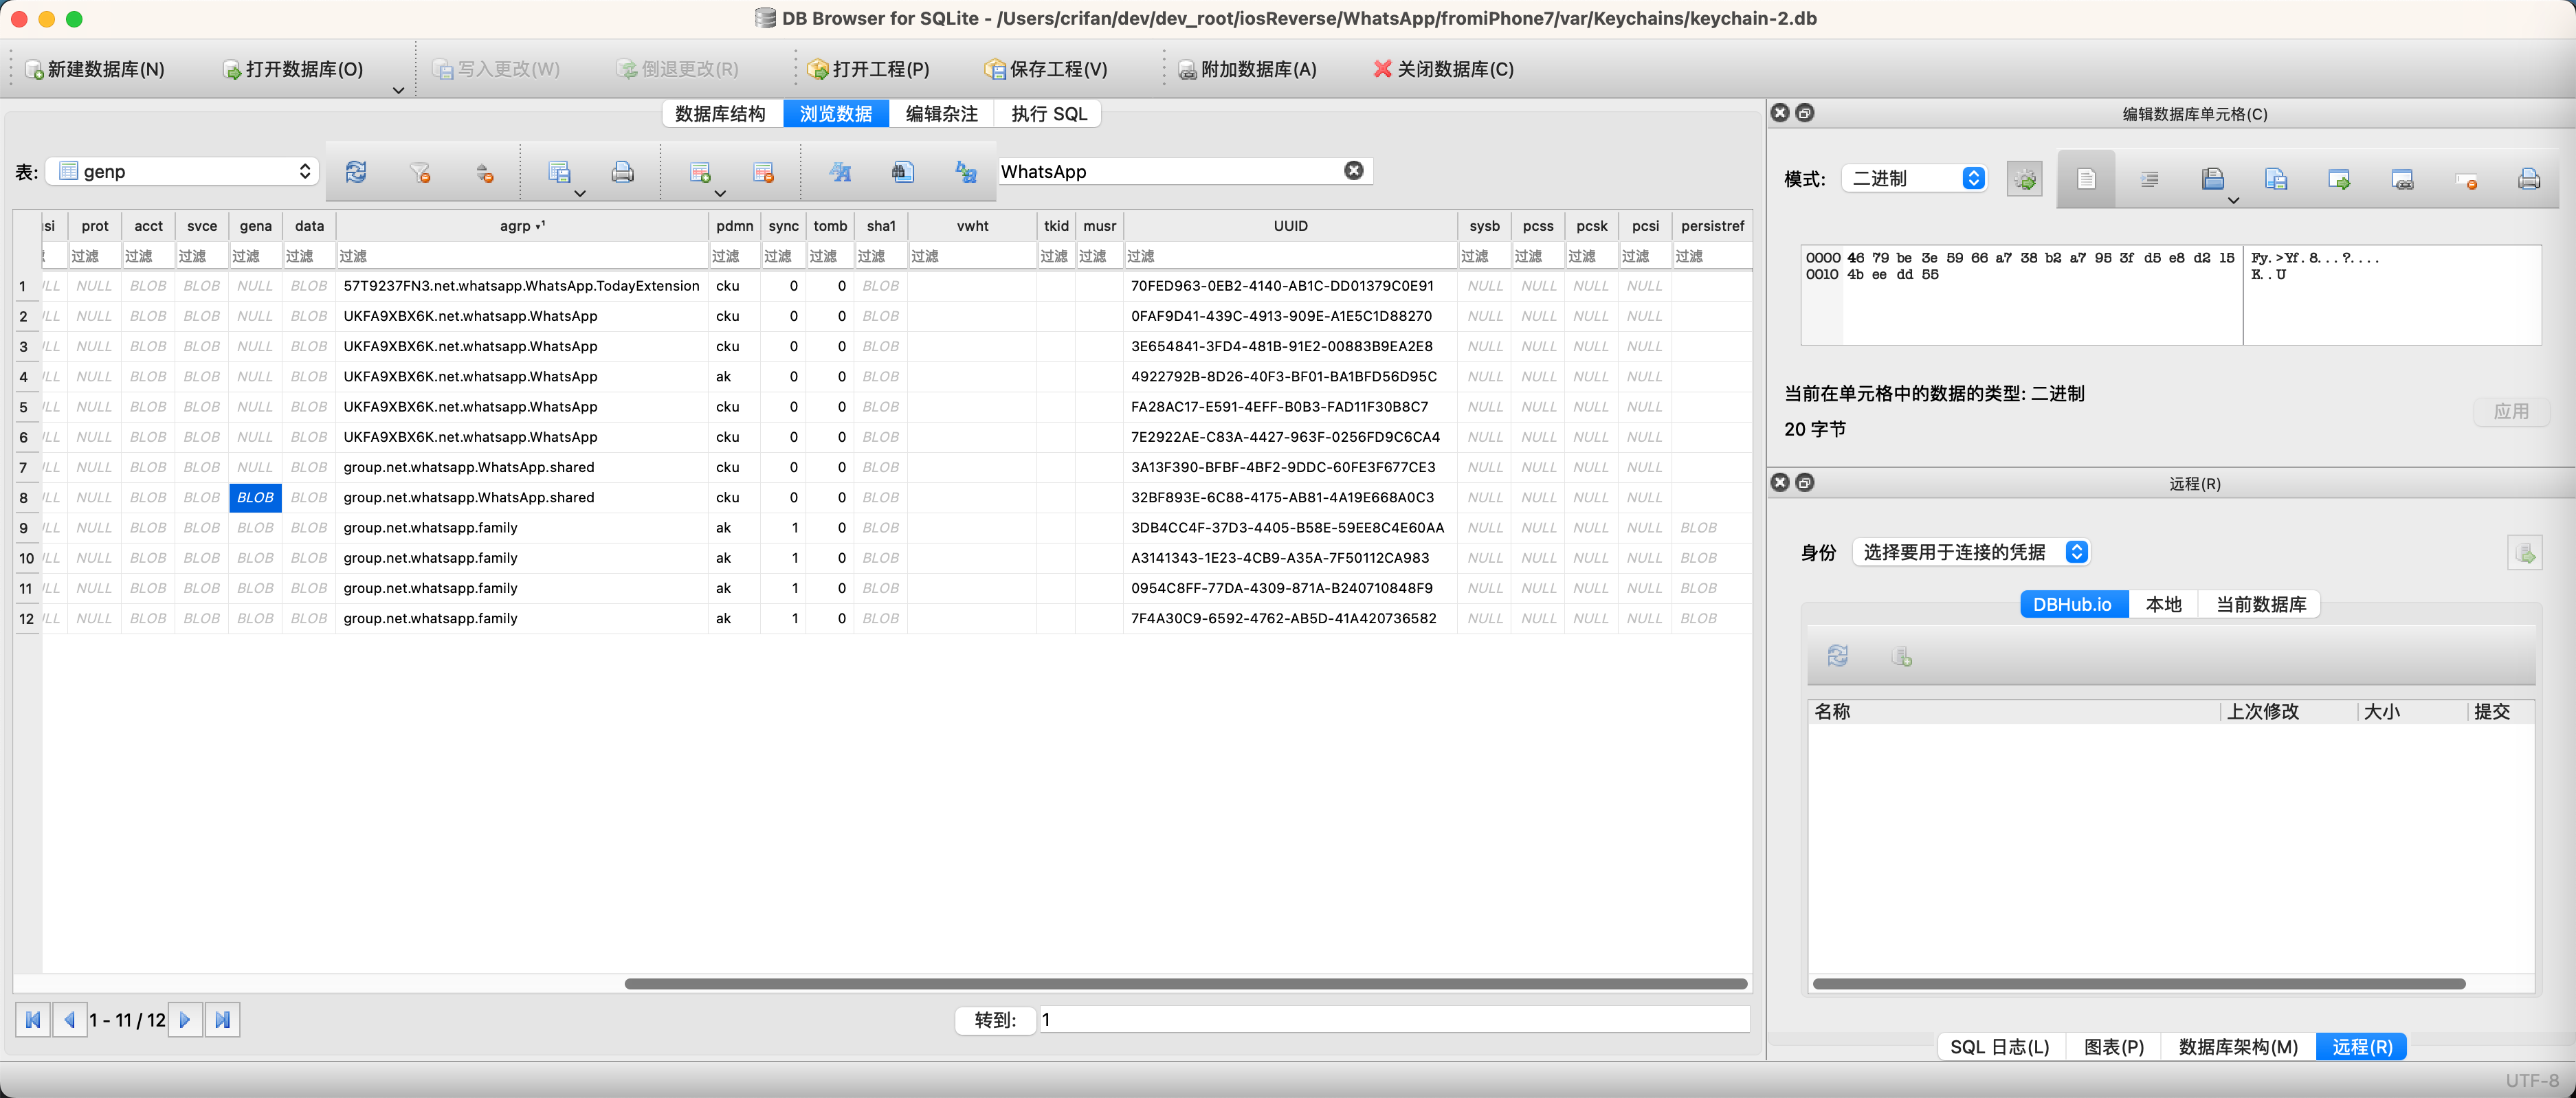Click clear all filters funnel icon
The image size is (2576, 1098).
pyautogui.click(x=420, y=172)
